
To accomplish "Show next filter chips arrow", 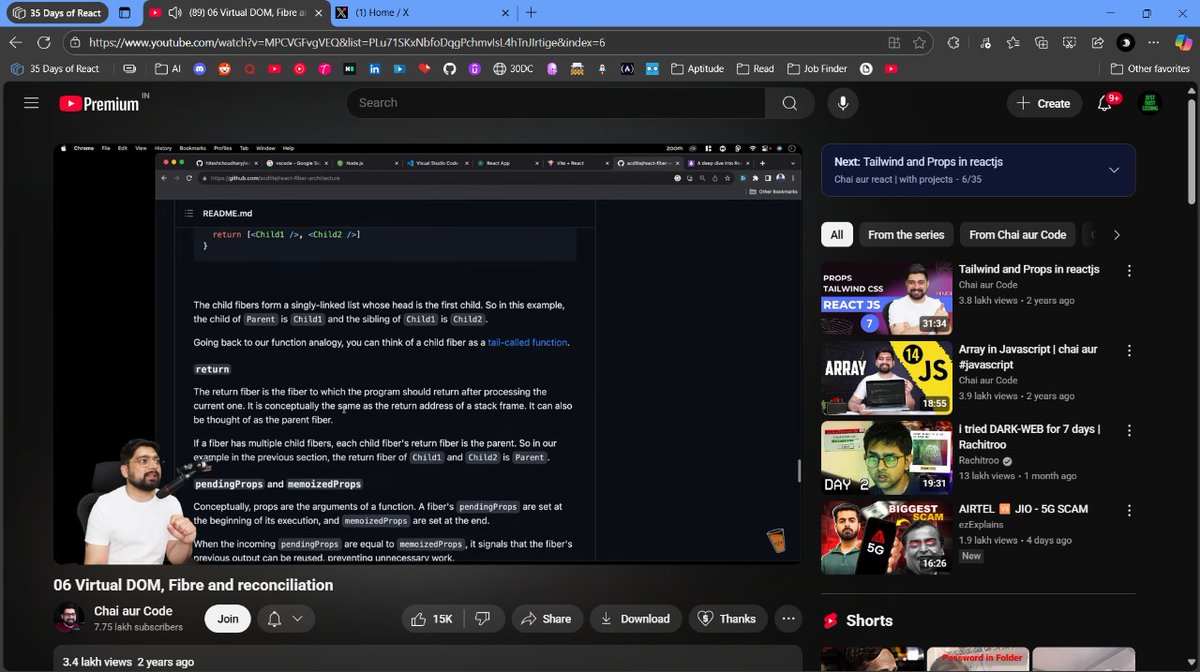I will pos(1116,235).
